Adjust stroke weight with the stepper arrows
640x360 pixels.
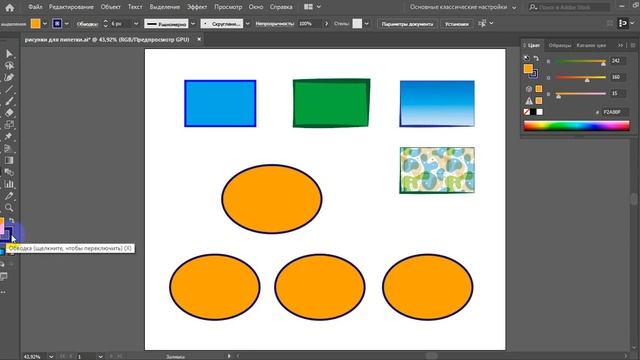tap(106, 24)
